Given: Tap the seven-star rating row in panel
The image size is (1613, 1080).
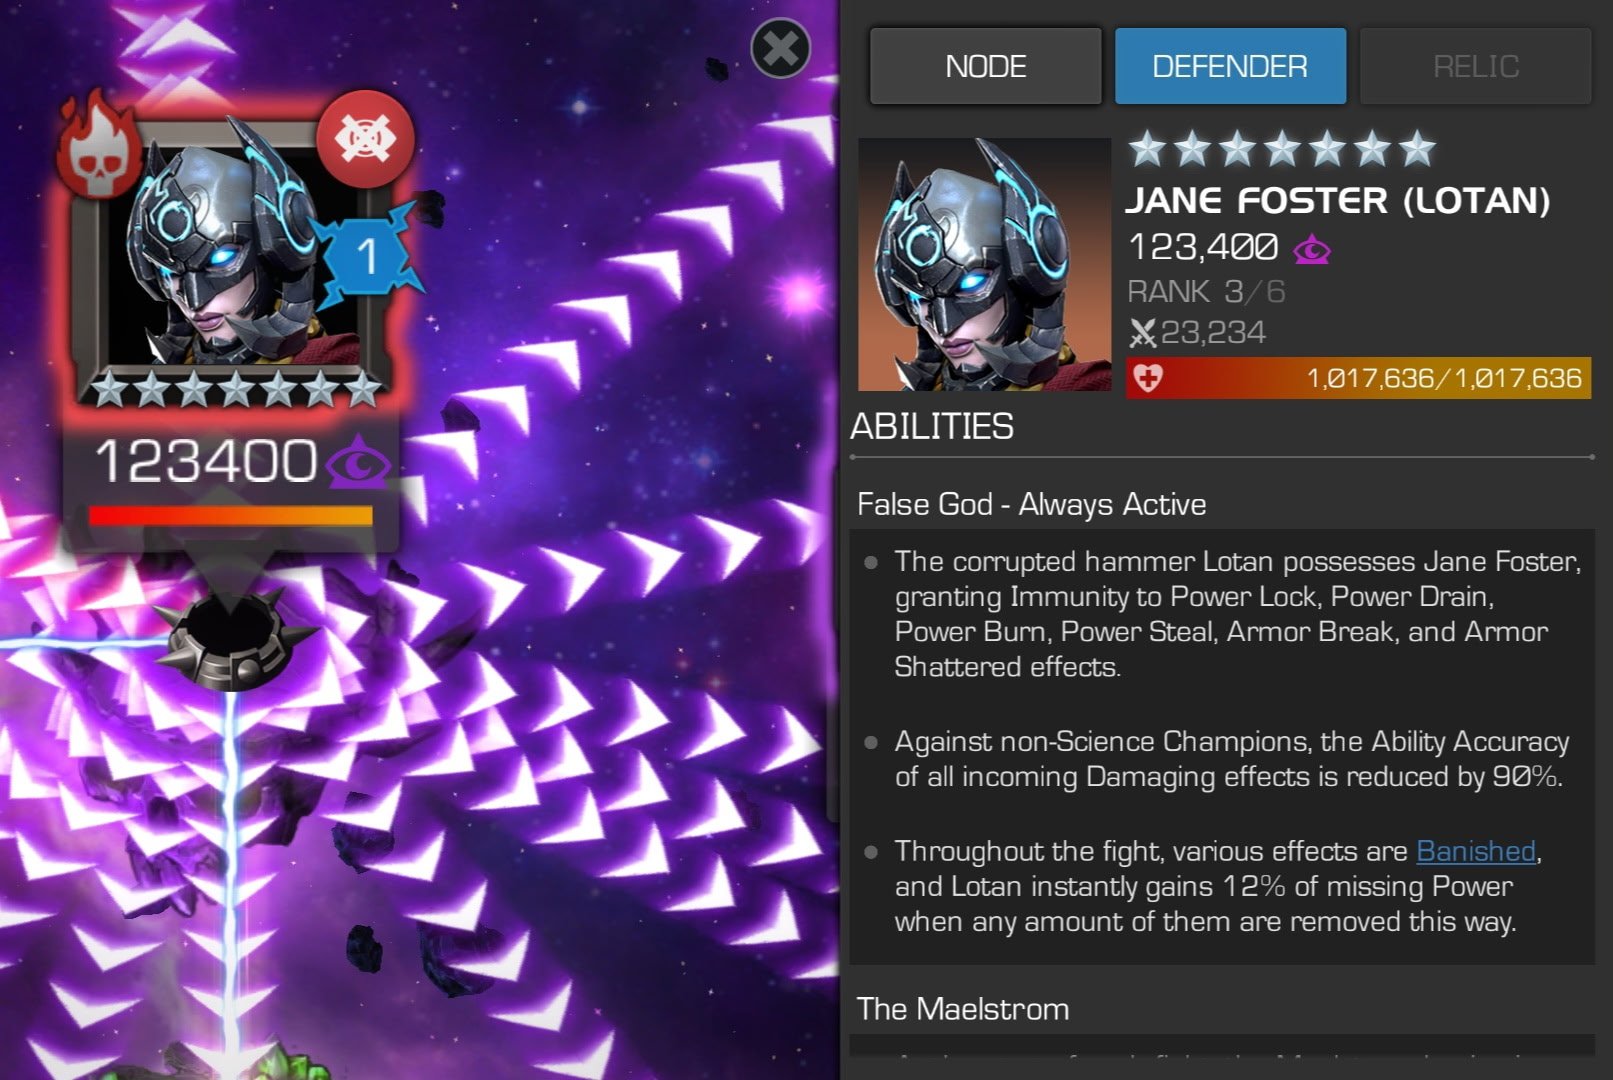Looking at the screenshot, I should pos(1282,150).
